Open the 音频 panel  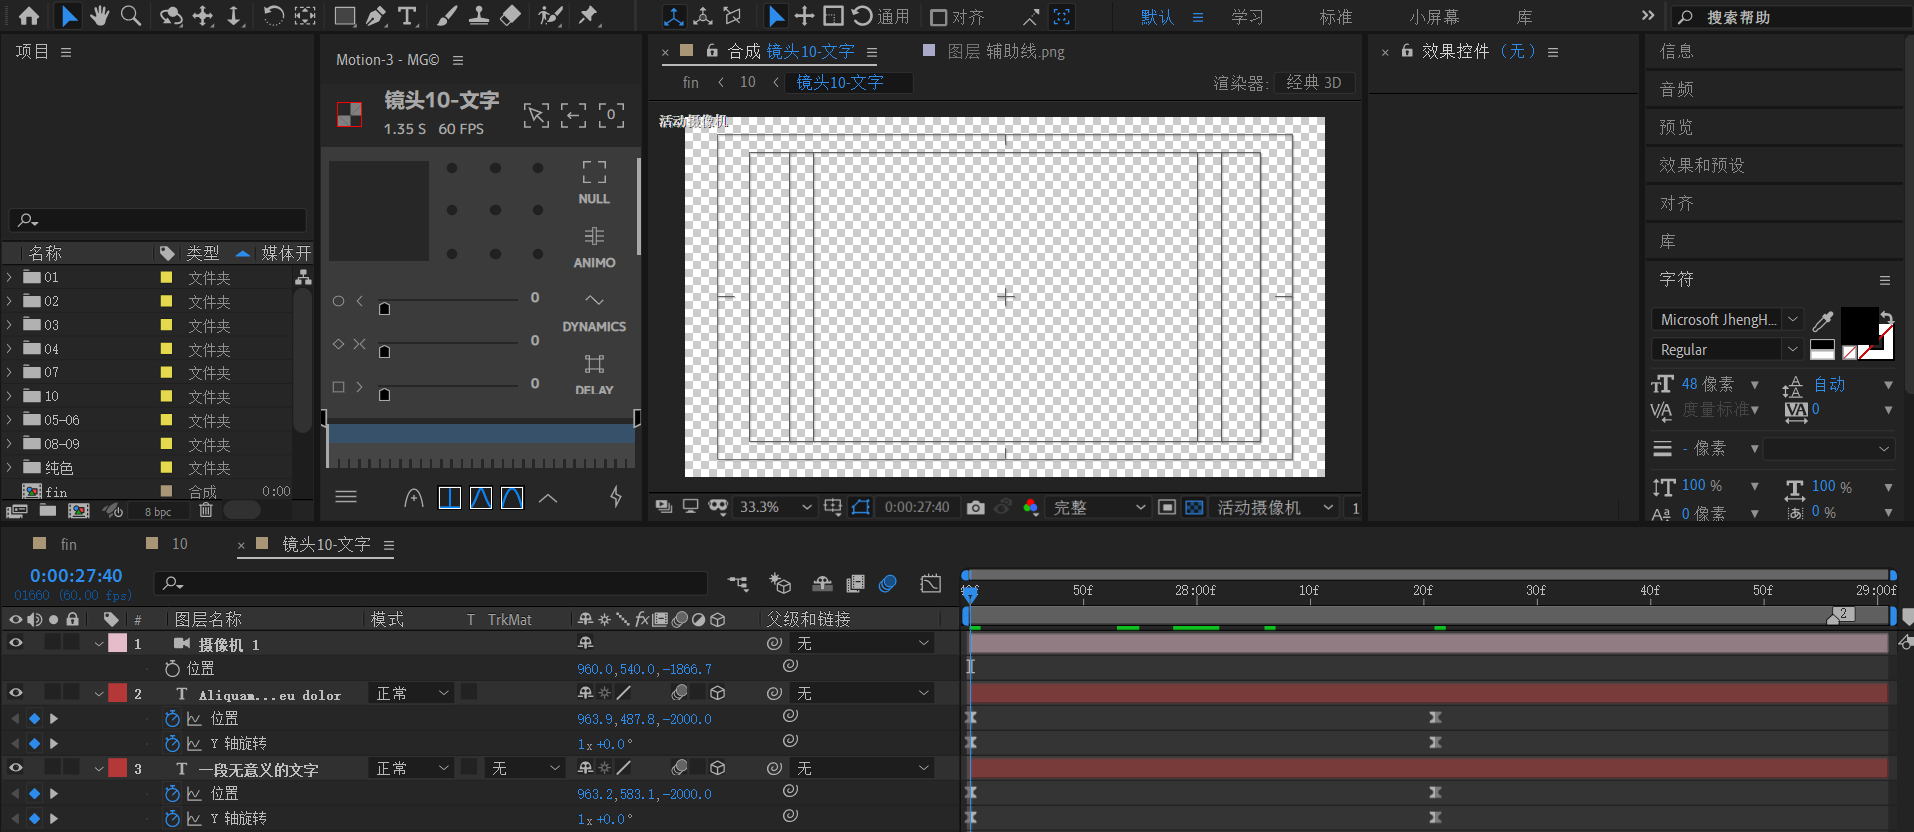point(1676,89)
